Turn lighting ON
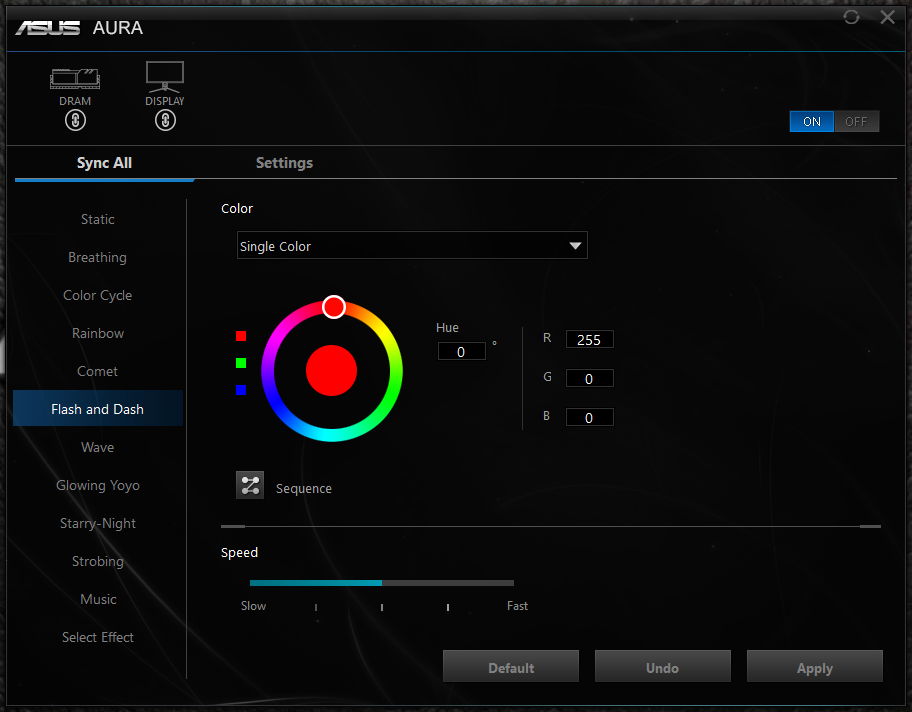The image size is (912, 712). point(811,122)
